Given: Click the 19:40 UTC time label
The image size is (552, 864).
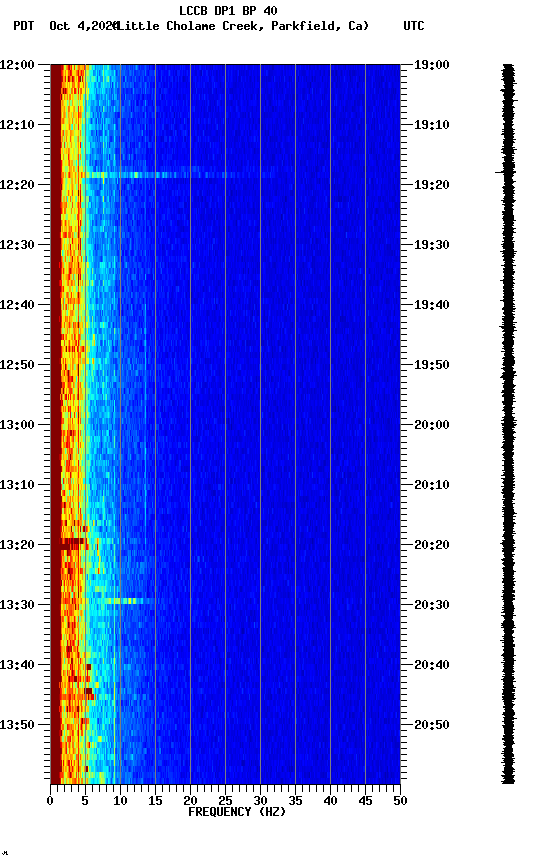Looking at the screenshot, I should (432, 305).
